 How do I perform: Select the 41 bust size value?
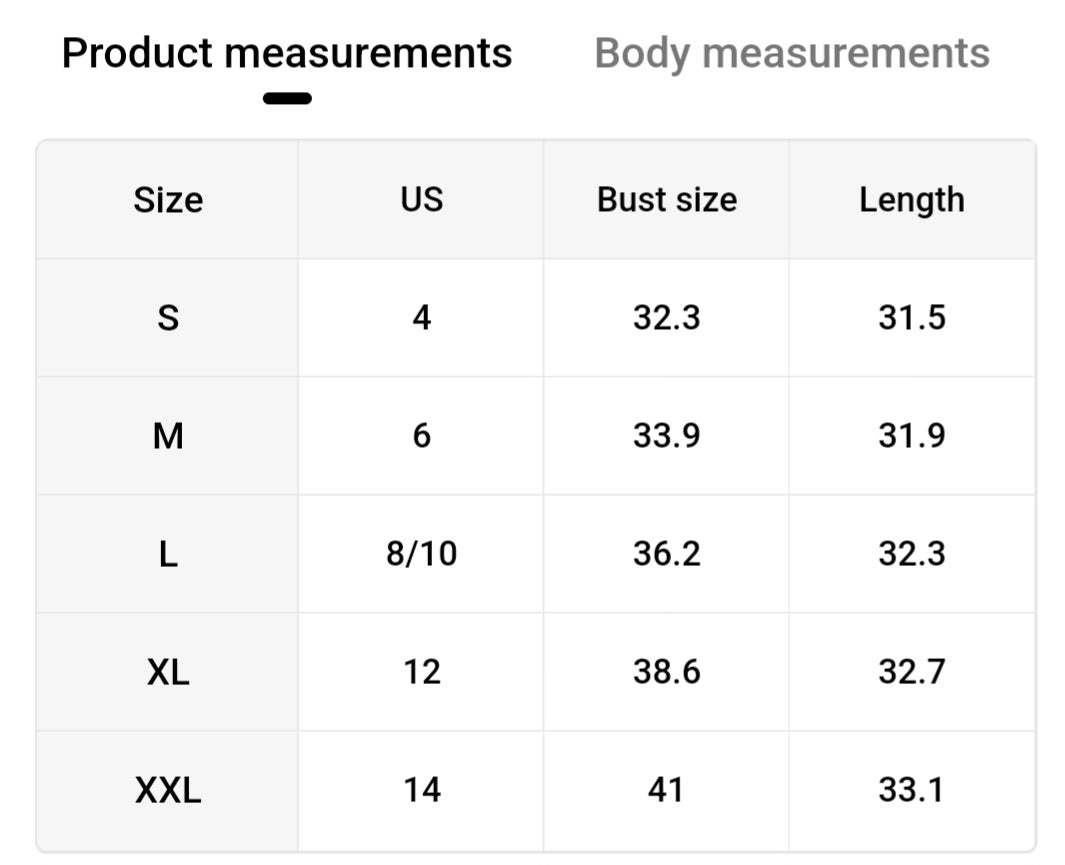[666, 791]
